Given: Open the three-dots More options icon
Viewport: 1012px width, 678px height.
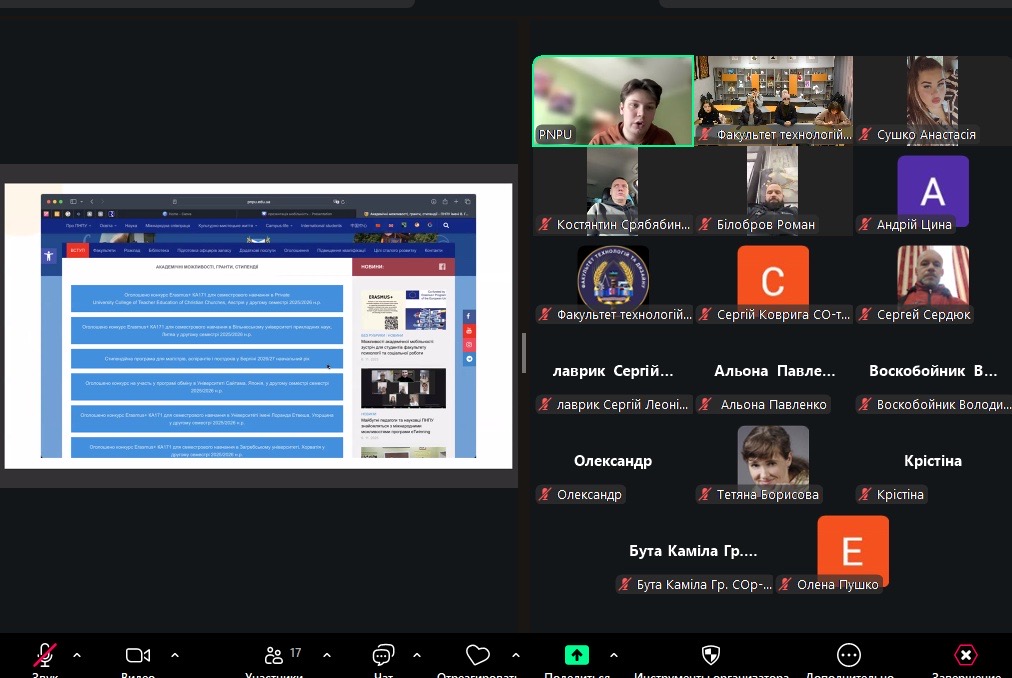Looking at the screenshot, I should pyautogui.click(x=848, y=655).
